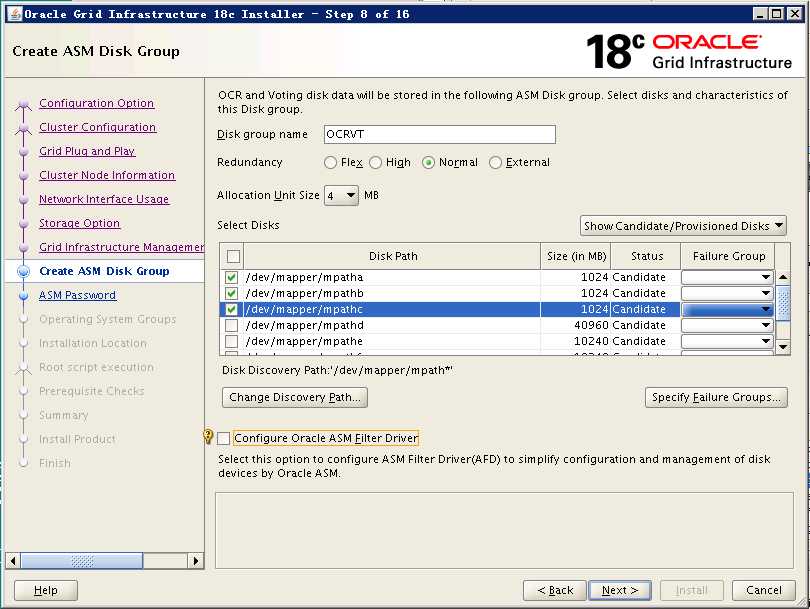The image size is (810, 609).
Task: Click Failure Group column header
Action: pyautogui.click(x=728, y=256)
